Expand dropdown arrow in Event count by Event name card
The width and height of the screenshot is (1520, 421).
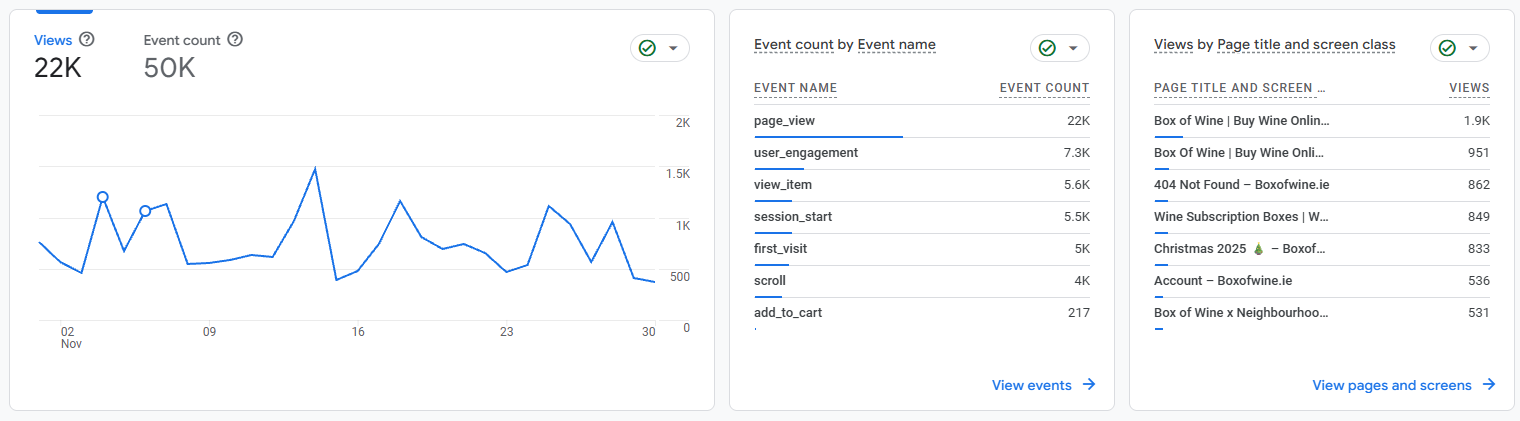1073,48
